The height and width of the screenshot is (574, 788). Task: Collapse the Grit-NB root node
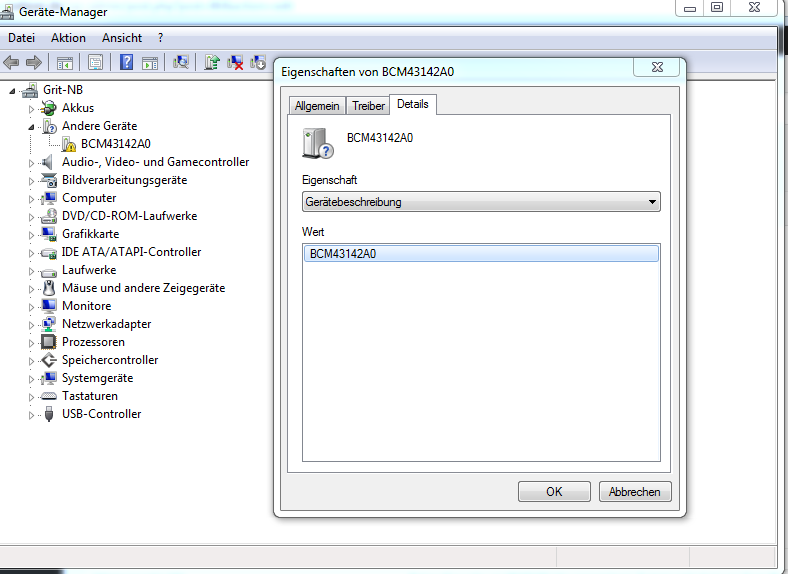coord(13,91)
